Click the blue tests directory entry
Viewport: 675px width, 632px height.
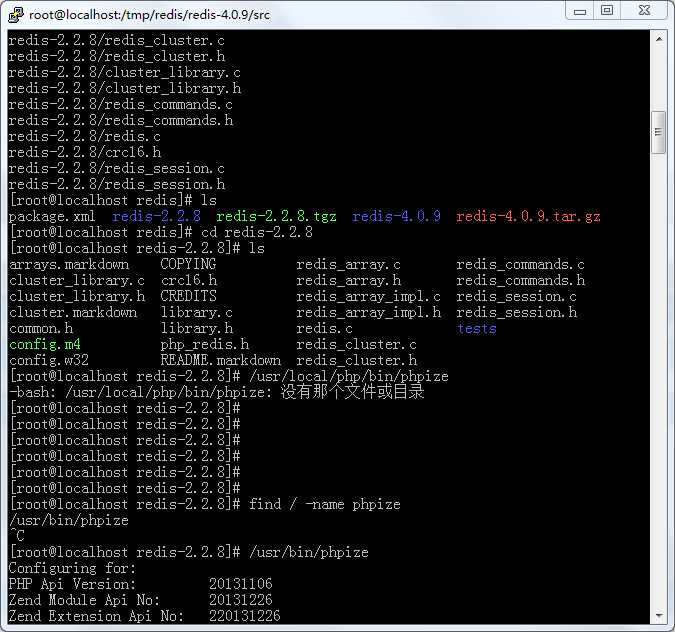(x=477, y=328)
